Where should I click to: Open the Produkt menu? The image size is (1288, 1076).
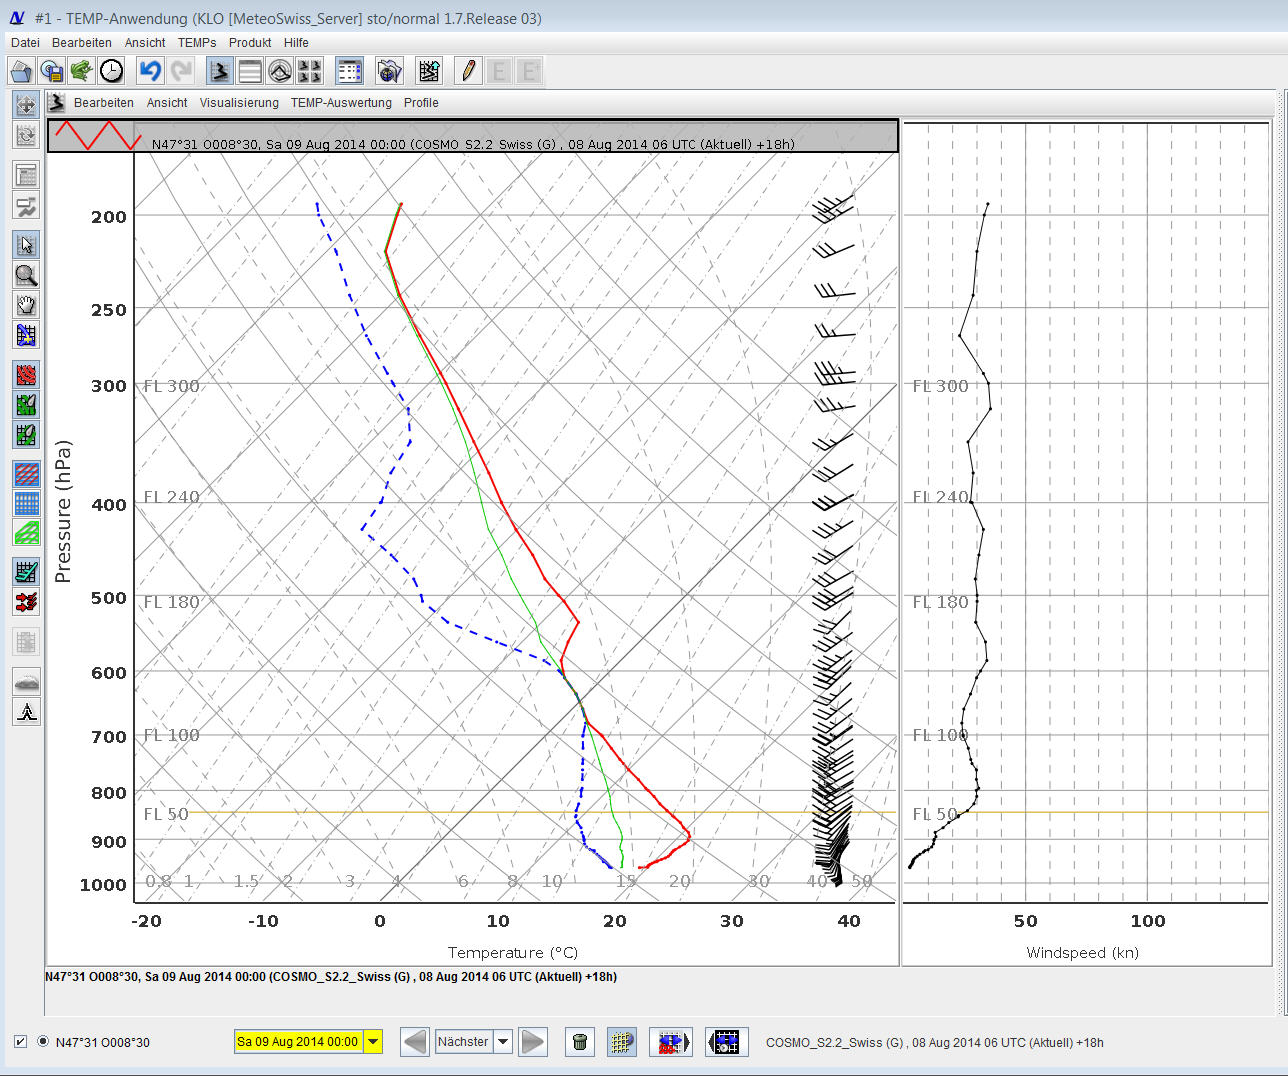click(250, 43)
